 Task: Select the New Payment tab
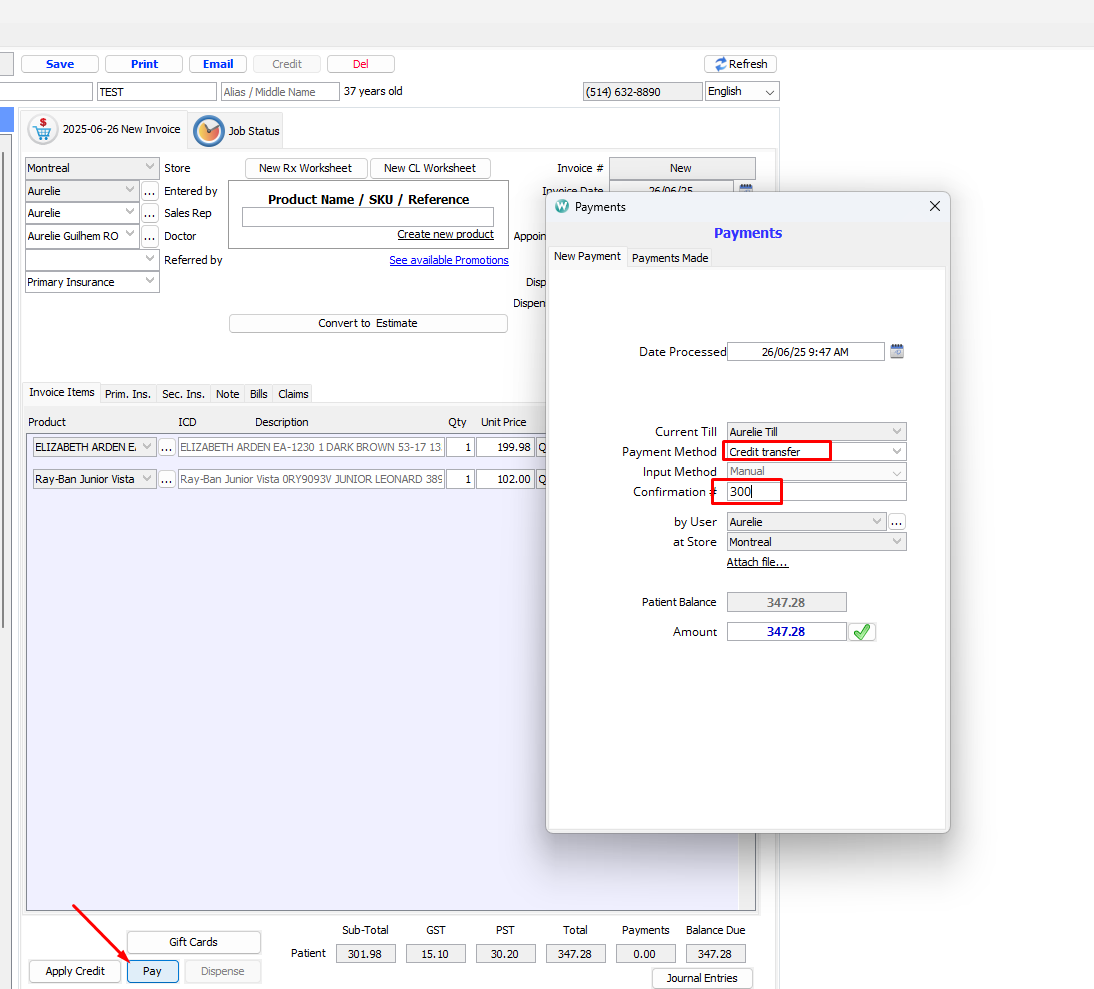587,257
